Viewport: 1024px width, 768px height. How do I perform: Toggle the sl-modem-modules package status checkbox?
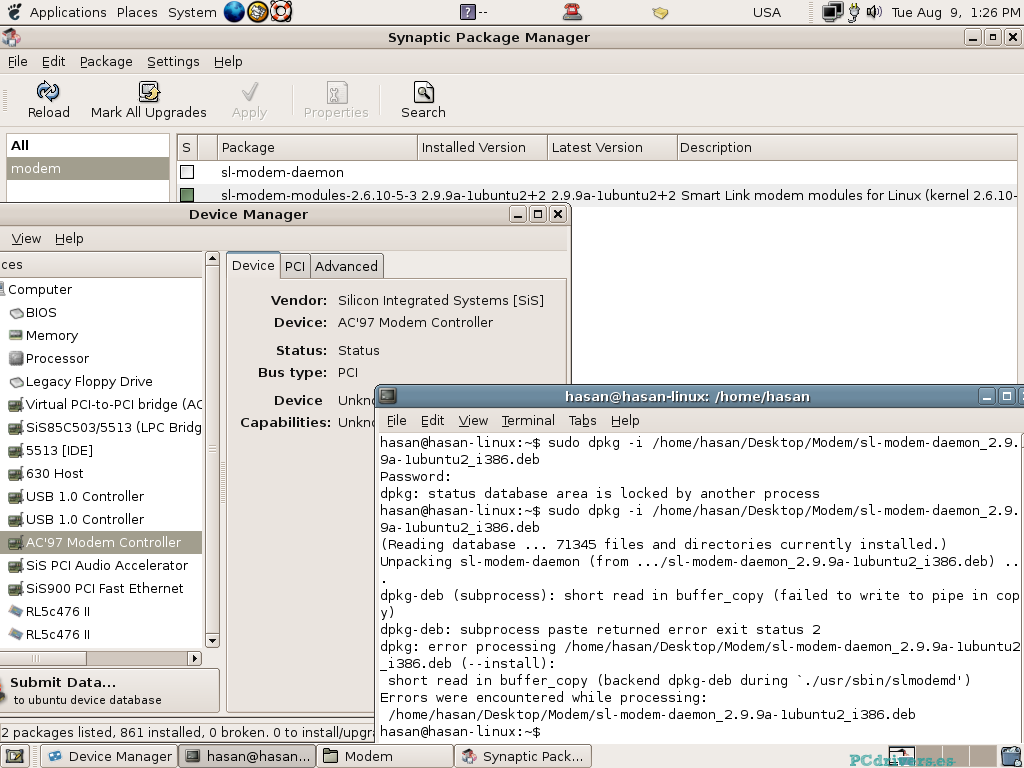click(187, 195)
